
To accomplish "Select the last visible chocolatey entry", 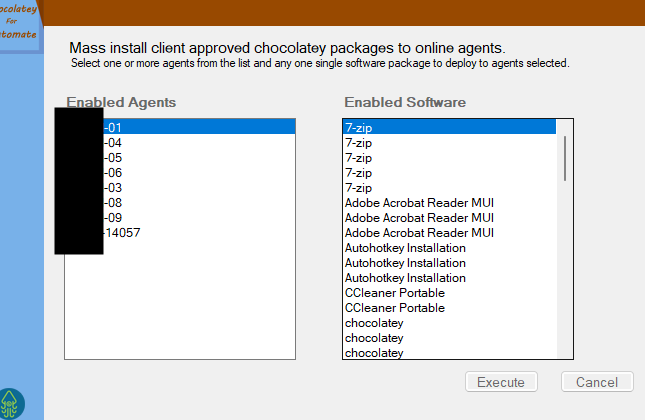I will 374,353.
